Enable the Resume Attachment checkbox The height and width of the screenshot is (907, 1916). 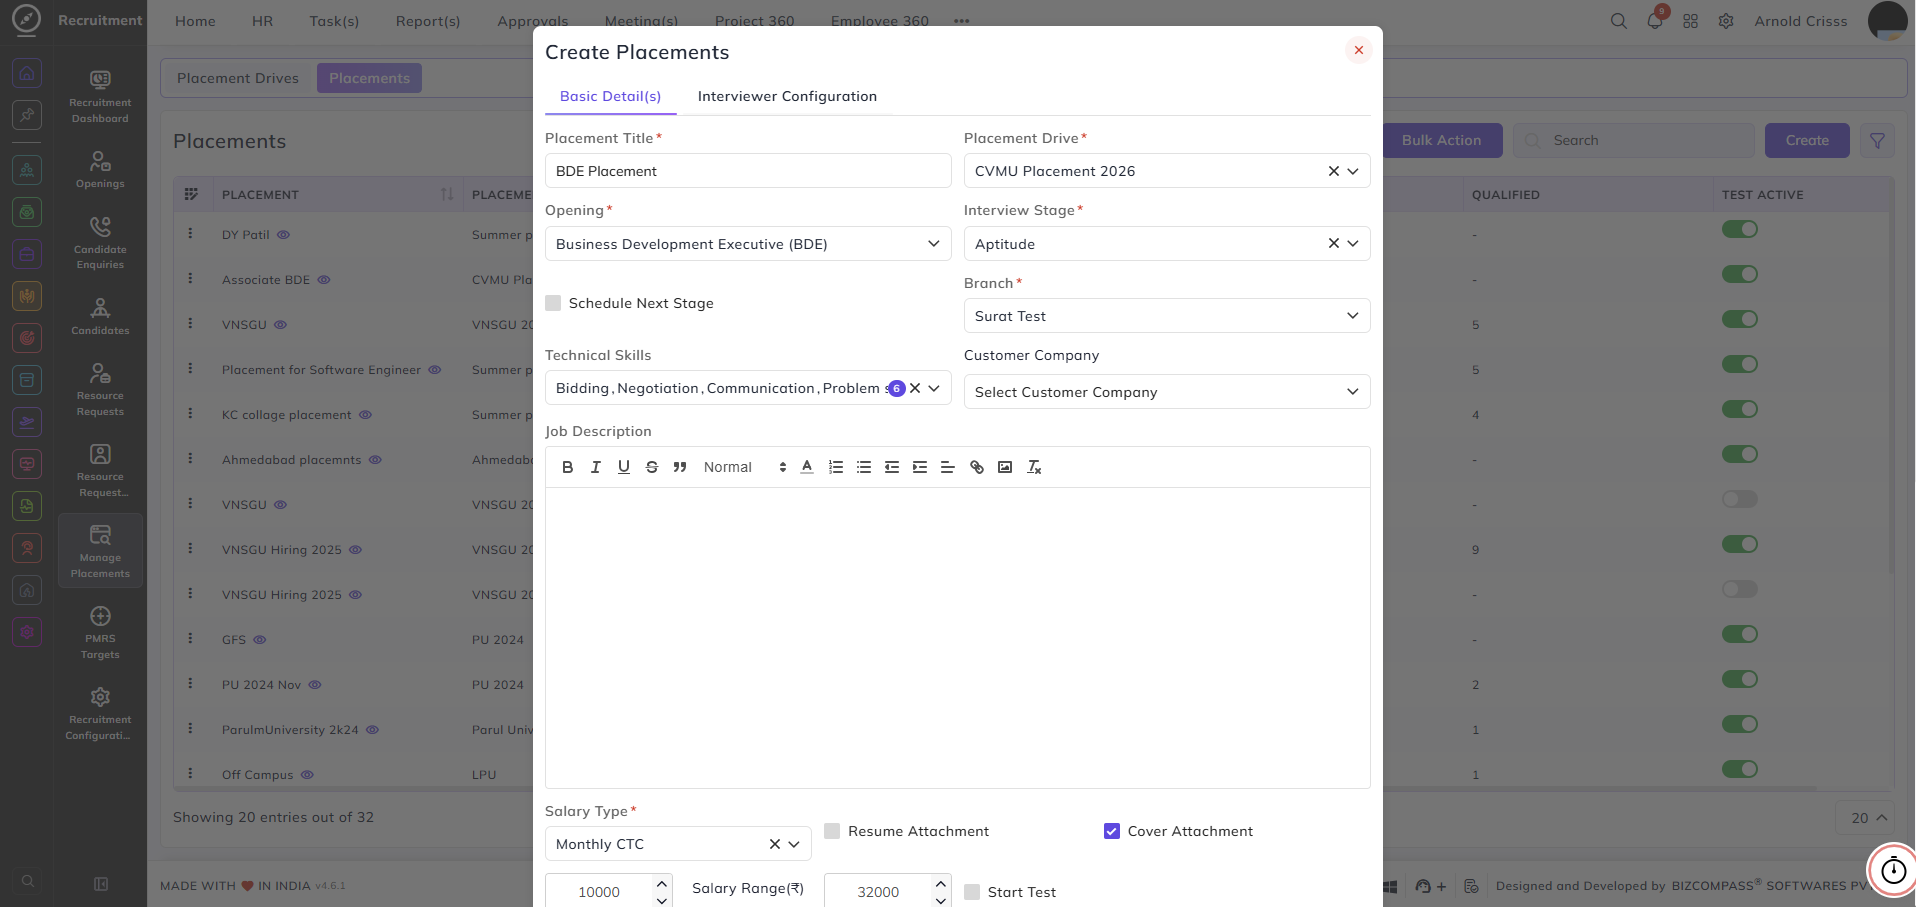pyautogui.click(x=832, y=831)
